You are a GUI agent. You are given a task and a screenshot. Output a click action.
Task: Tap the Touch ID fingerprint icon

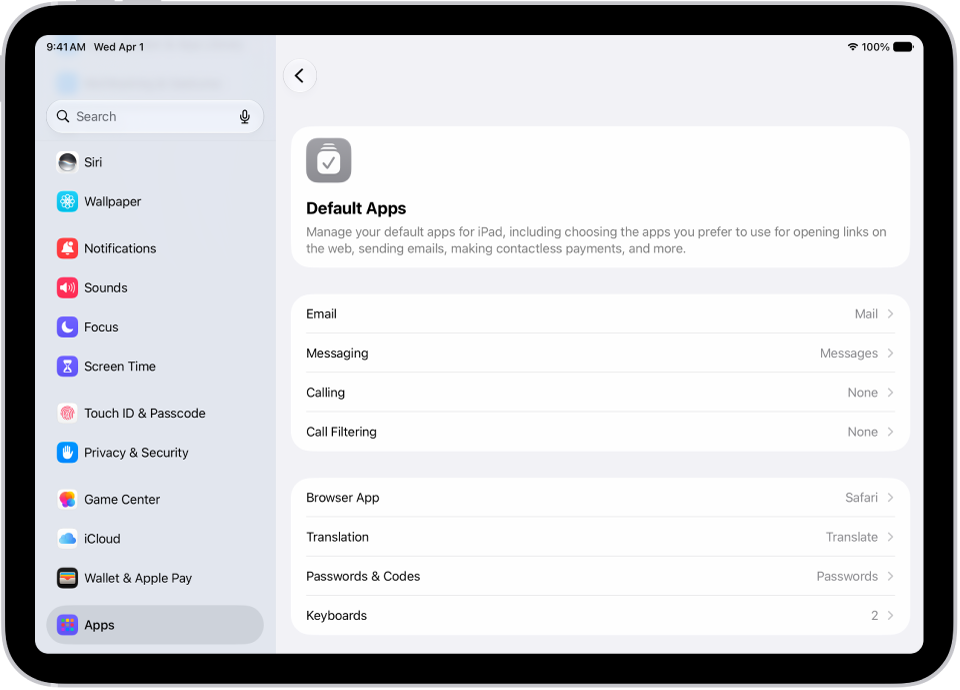tap(67, 413)
